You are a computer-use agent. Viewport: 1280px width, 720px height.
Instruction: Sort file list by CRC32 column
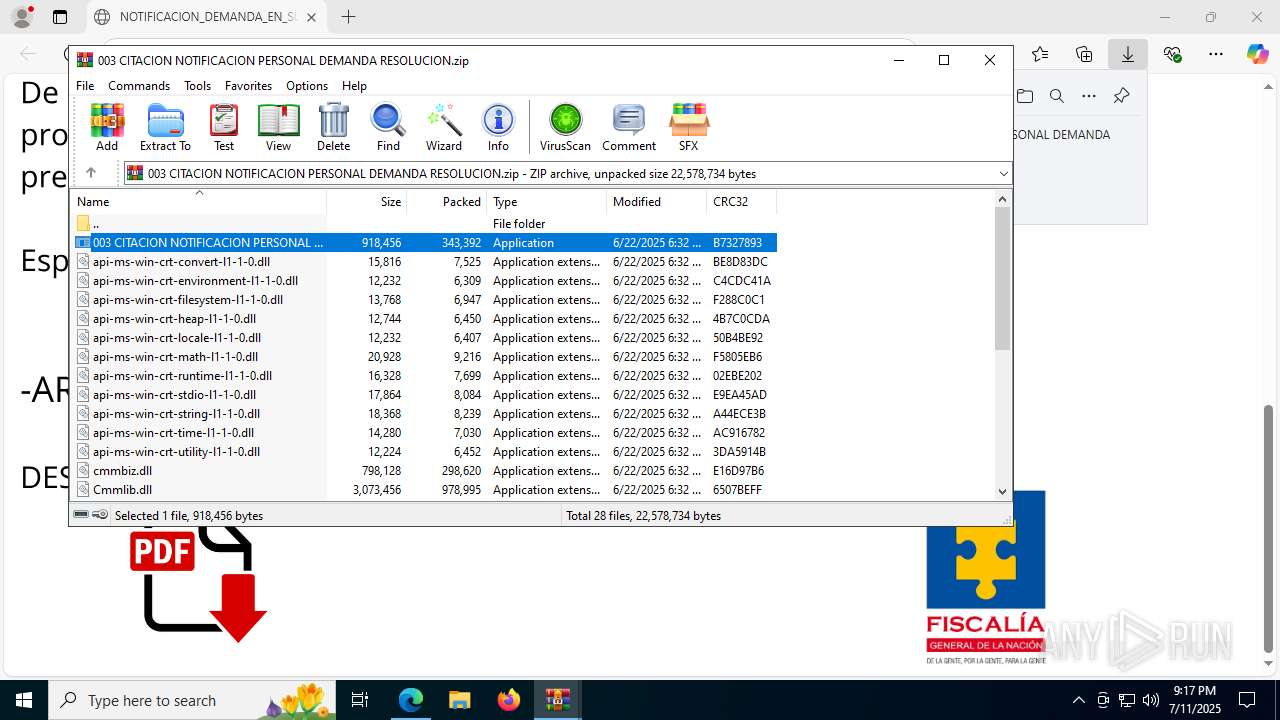[742, 201]
